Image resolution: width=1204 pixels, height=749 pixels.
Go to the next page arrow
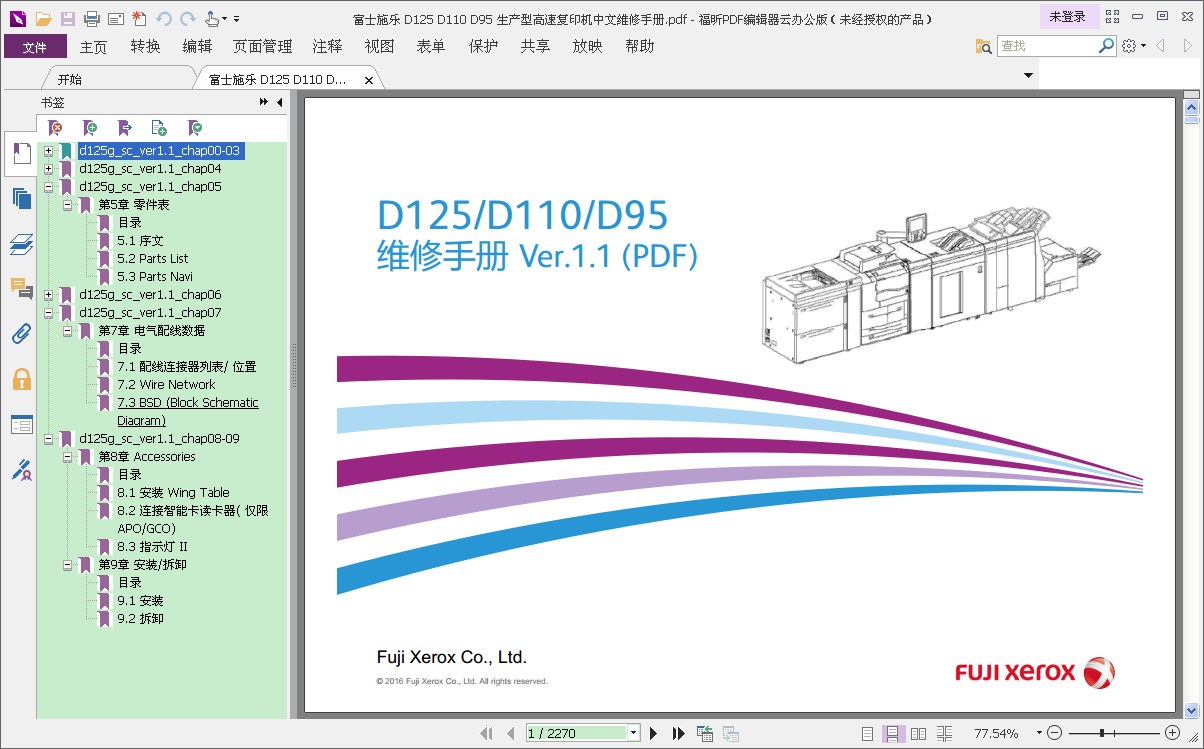pyautogui.click(x=654, y=733)
